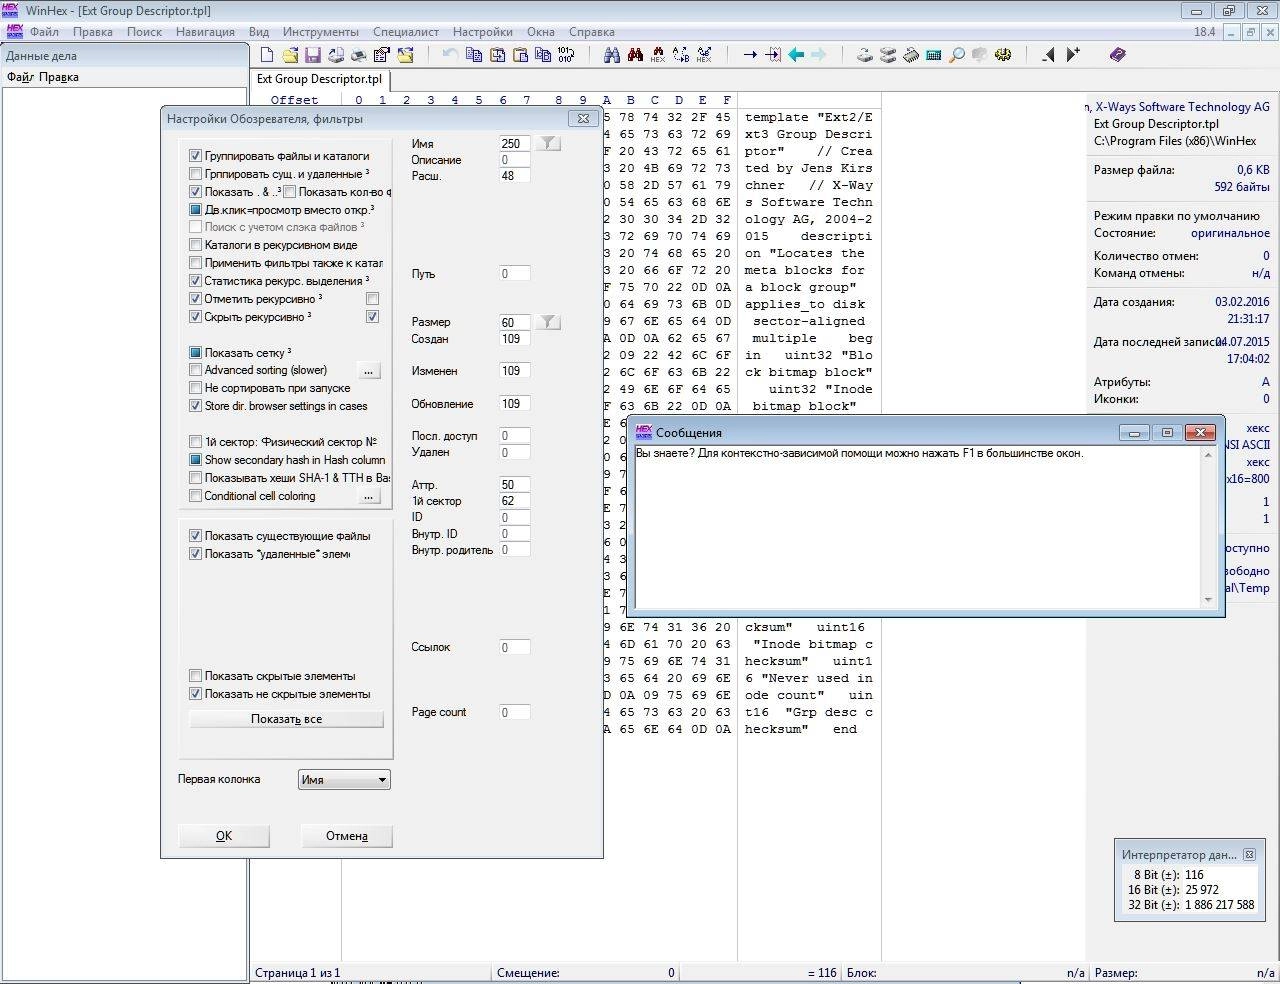Create a new file with the blank page icon
The width and height of the screenshot is (1280, 984).
click(x=267, y=55)
